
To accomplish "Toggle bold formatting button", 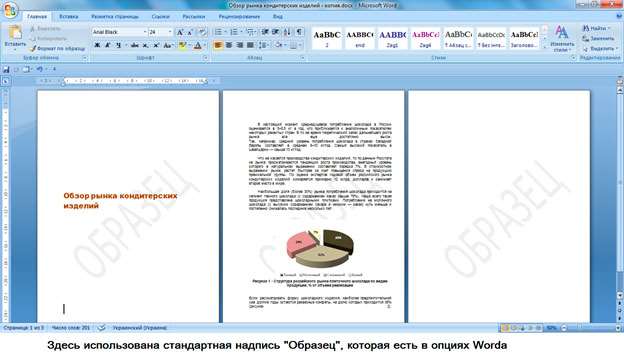I will coord(97,45).
